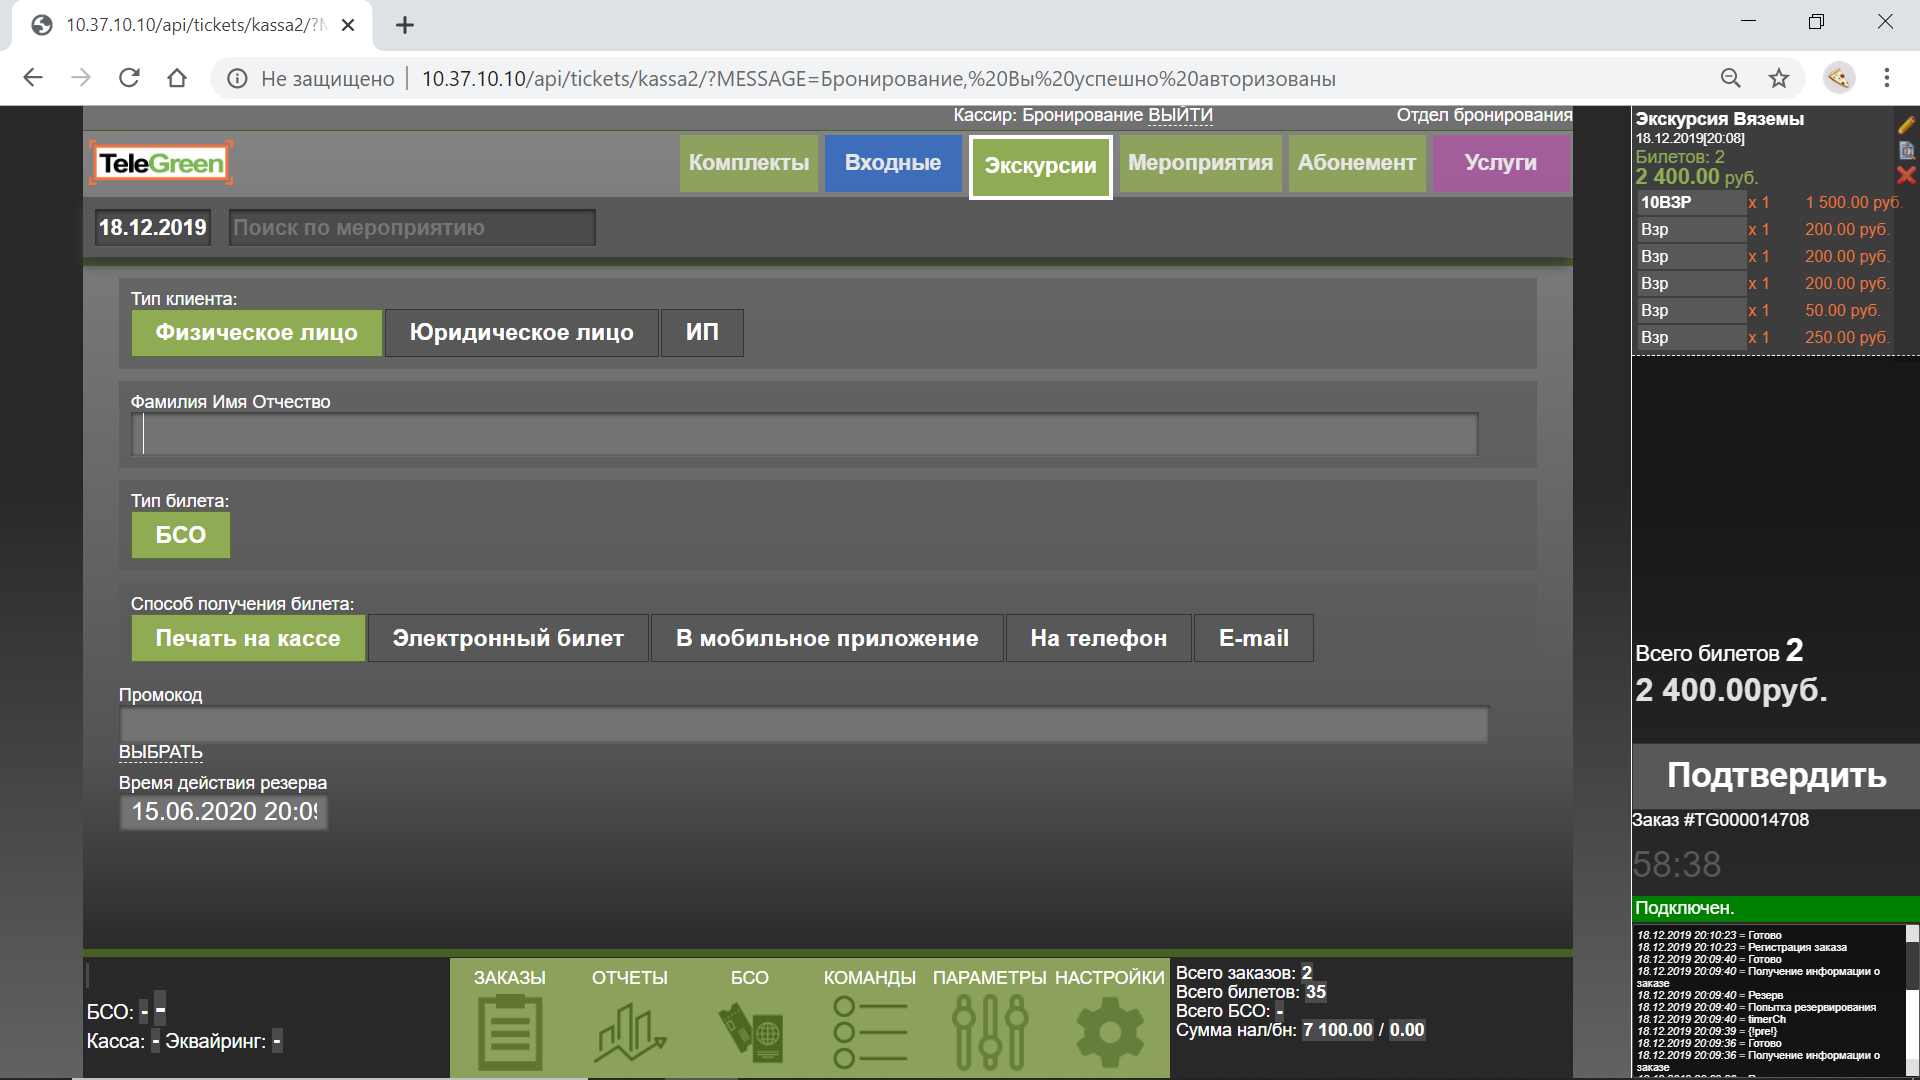Open order info document icon
Viewport: 1920px width, 1080px height.
pyautogui.click(x=1906, y=151)
